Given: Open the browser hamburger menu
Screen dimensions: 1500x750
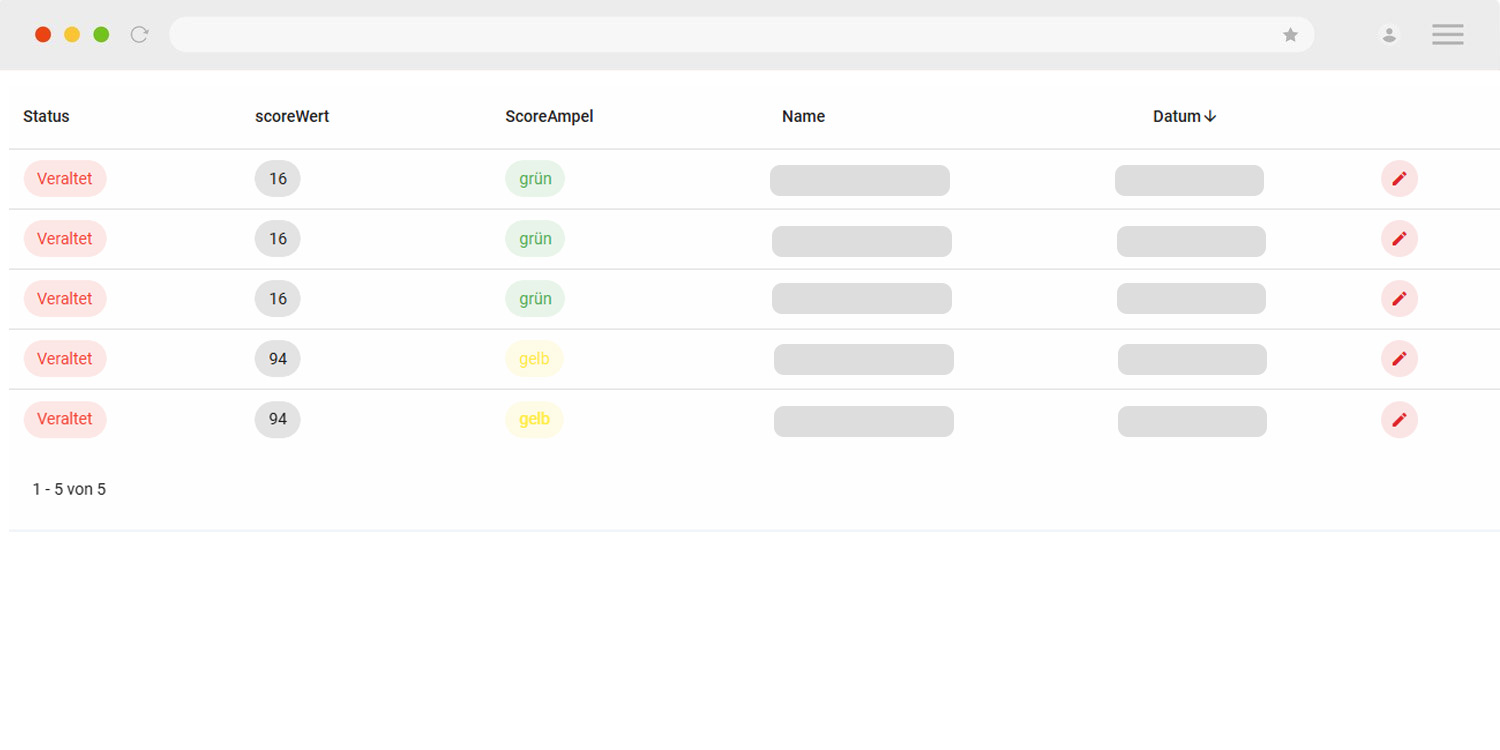Looking at the screenshot, I should (1447, 35).
